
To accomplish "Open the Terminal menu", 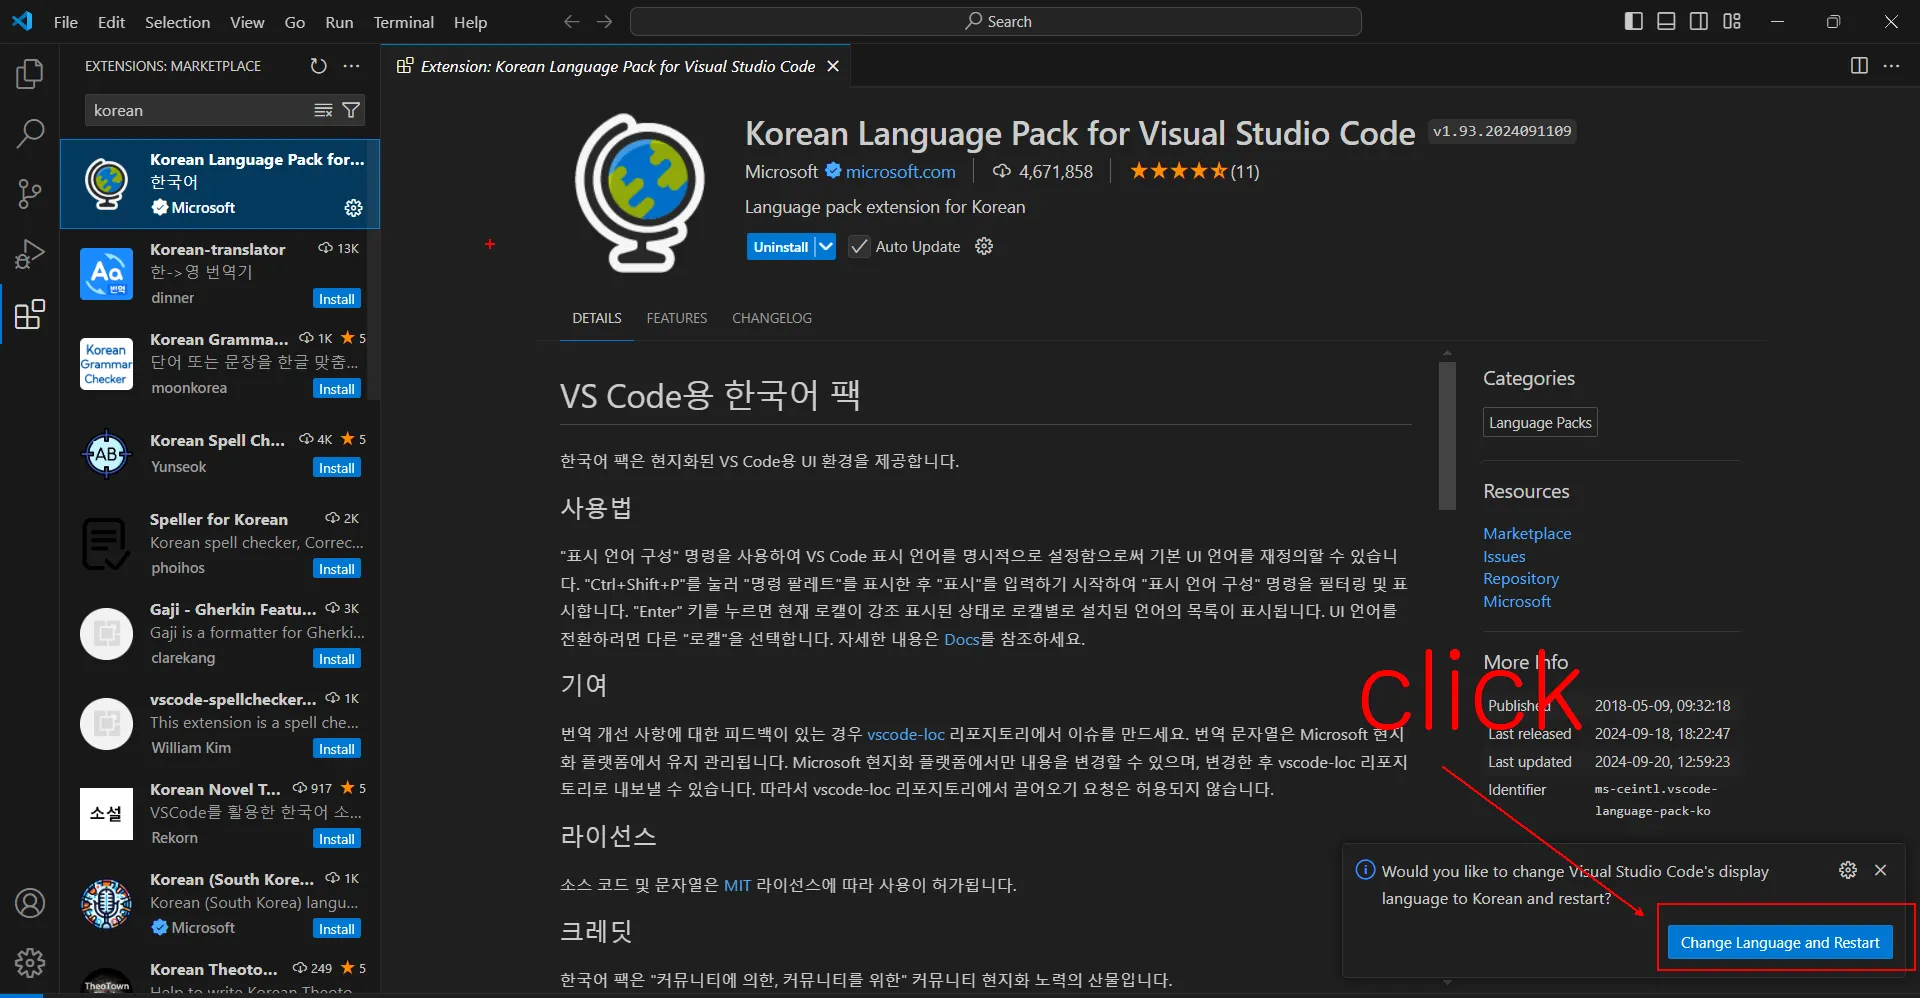I will click(404, 22).
